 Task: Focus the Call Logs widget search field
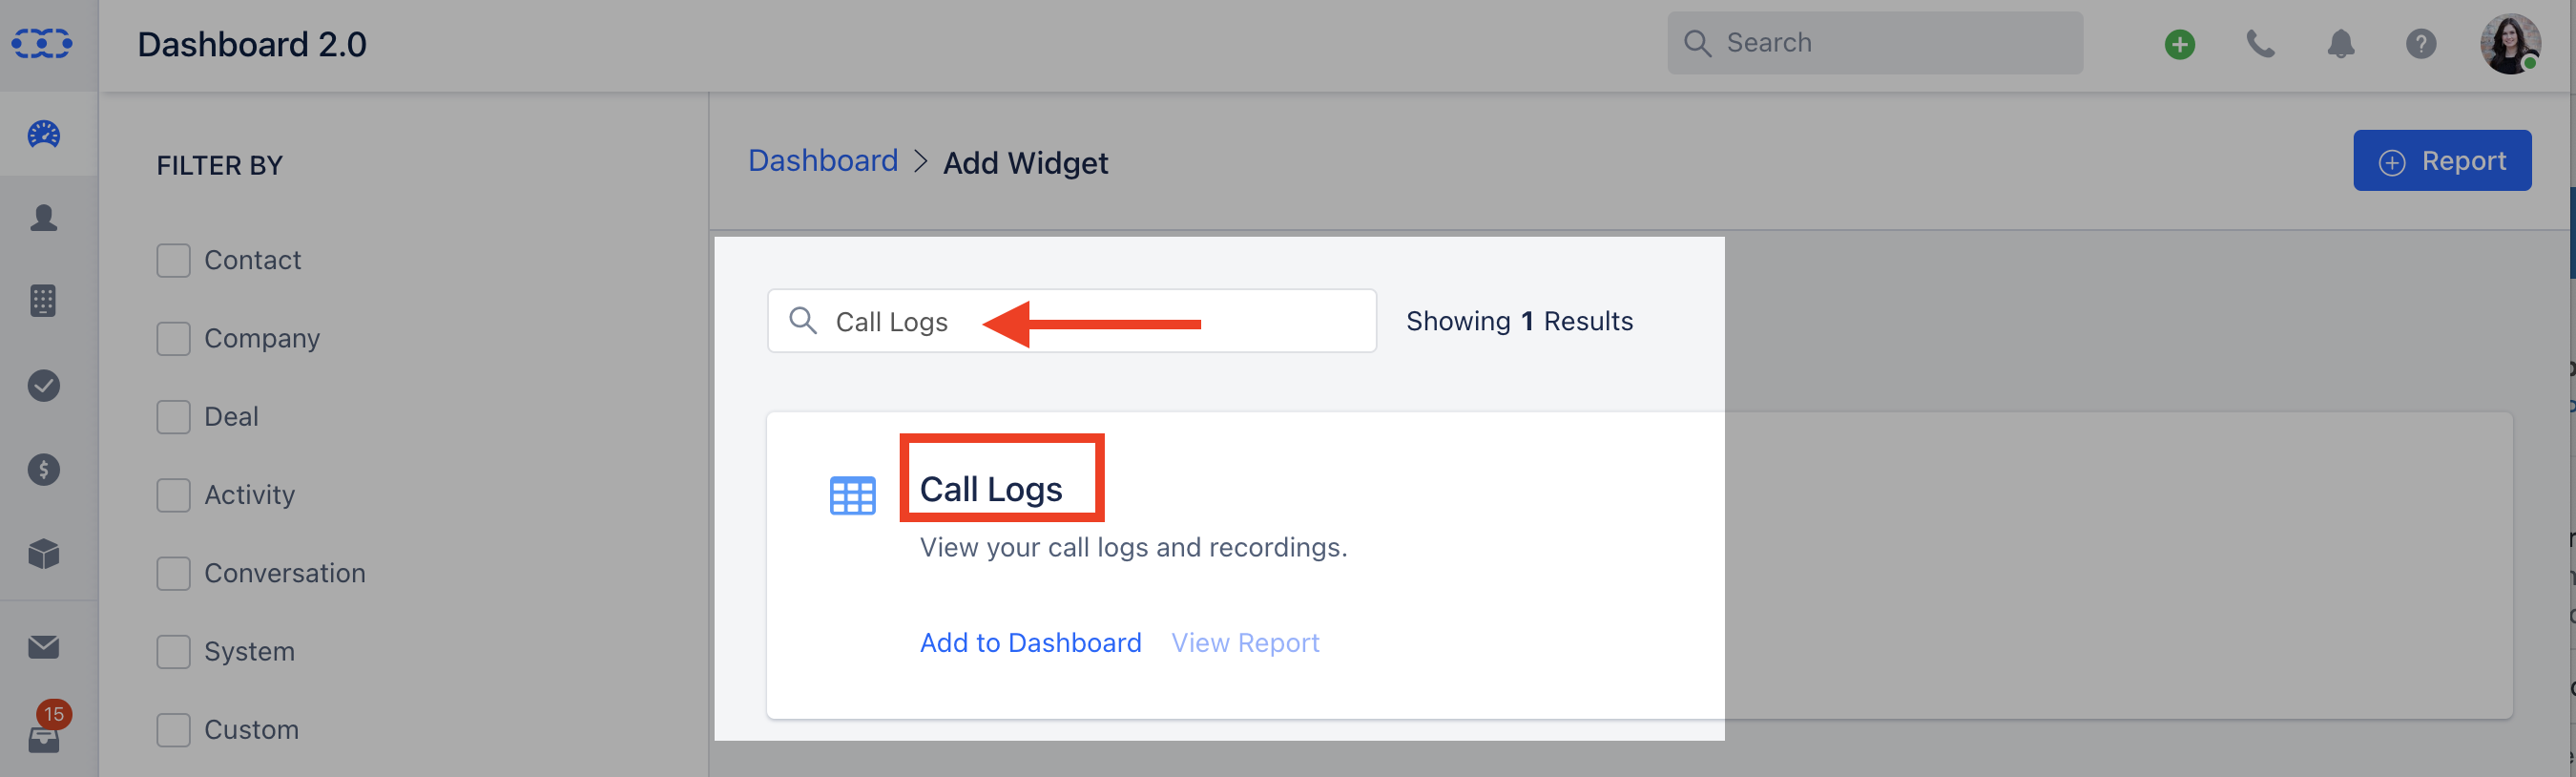(x=1071, y=321)
